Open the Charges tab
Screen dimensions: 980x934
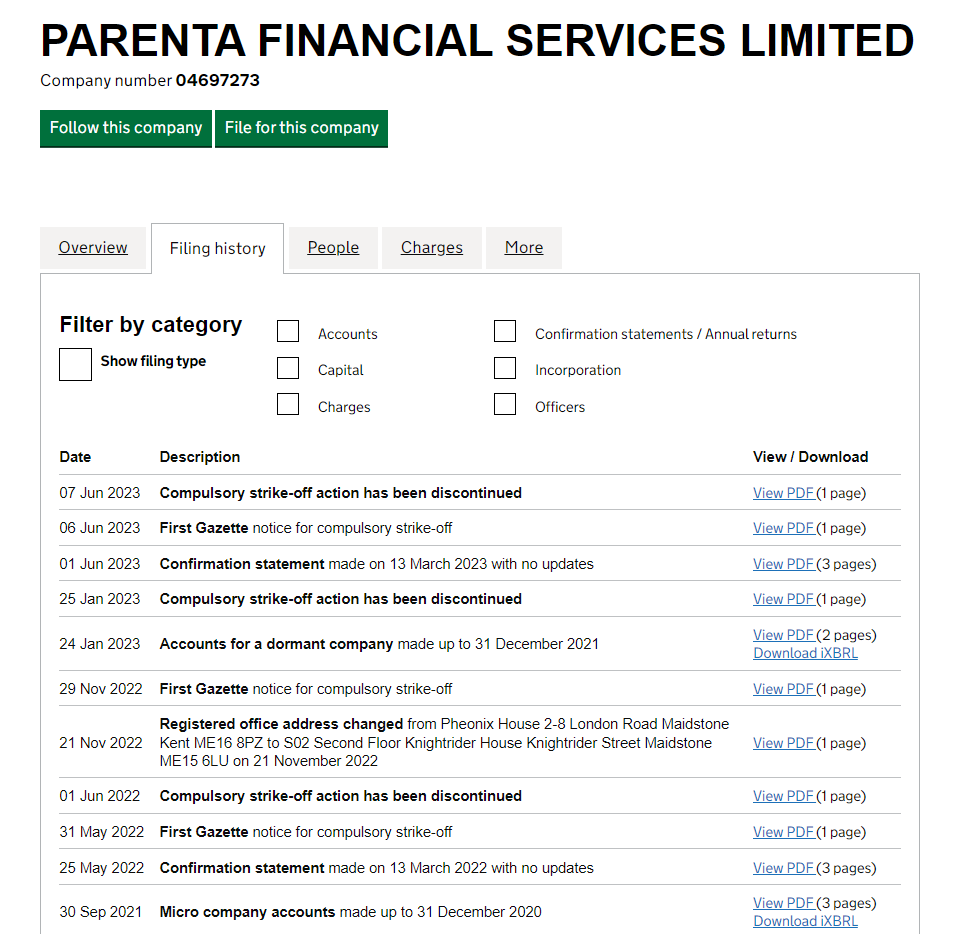tap(432, 248)
